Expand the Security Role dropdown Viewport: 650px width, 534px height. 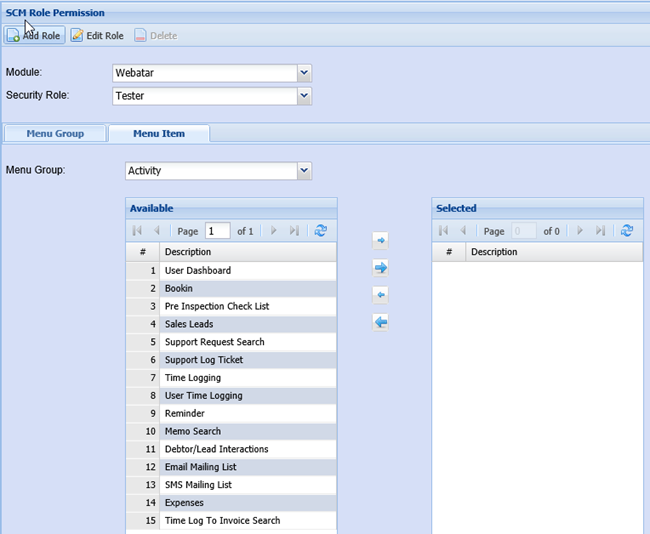(304, 96)
